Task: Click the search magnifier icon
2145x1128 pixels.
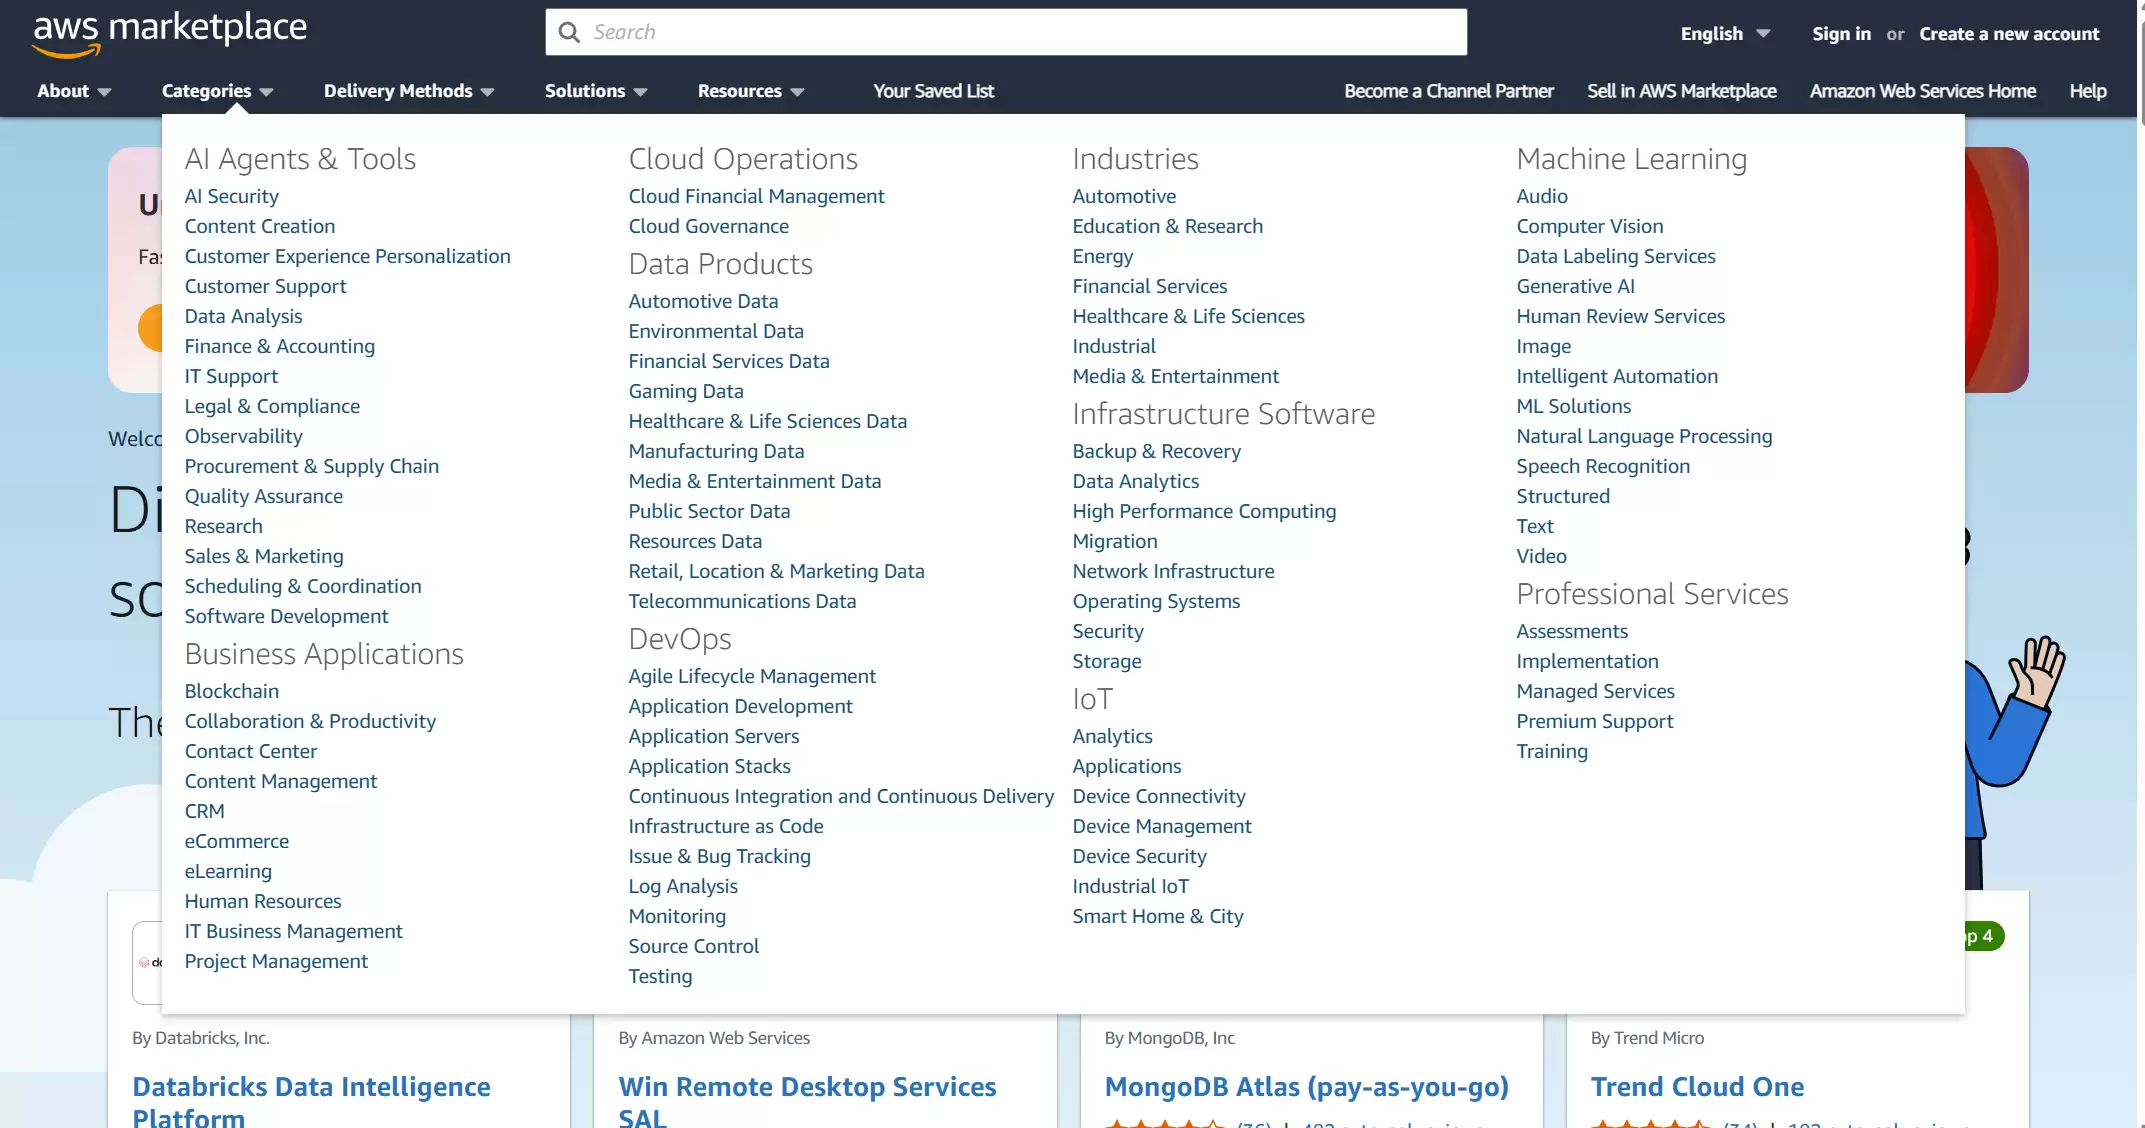Action: click(569, 32)
